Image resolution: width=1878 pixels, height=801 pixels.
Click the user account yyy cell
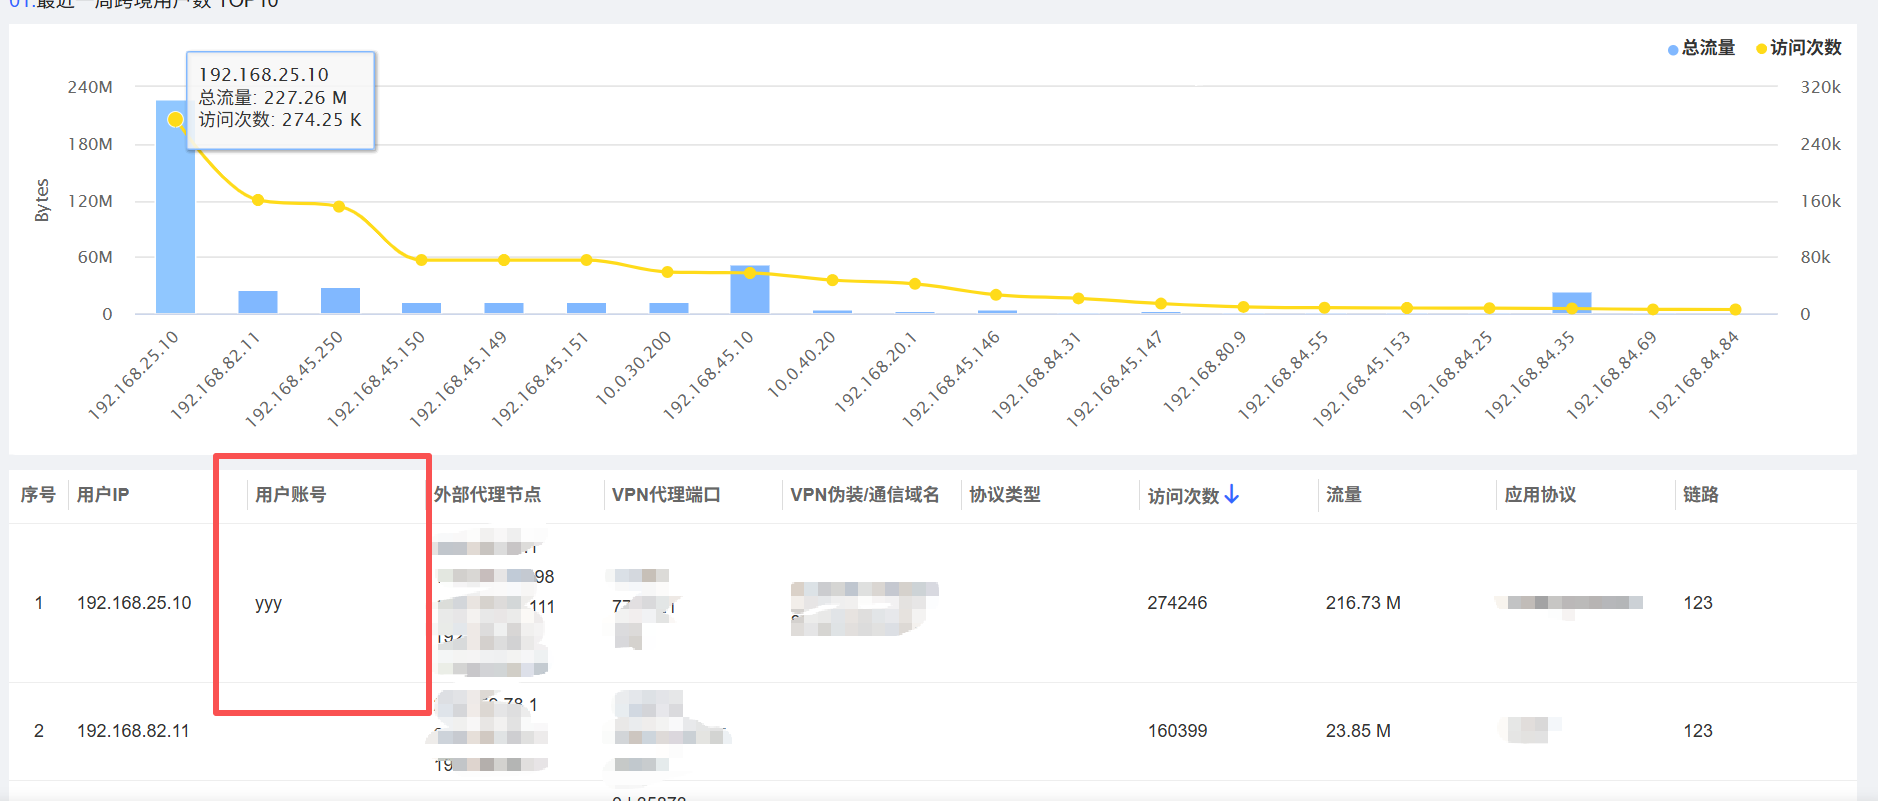(x=268, y=603)
